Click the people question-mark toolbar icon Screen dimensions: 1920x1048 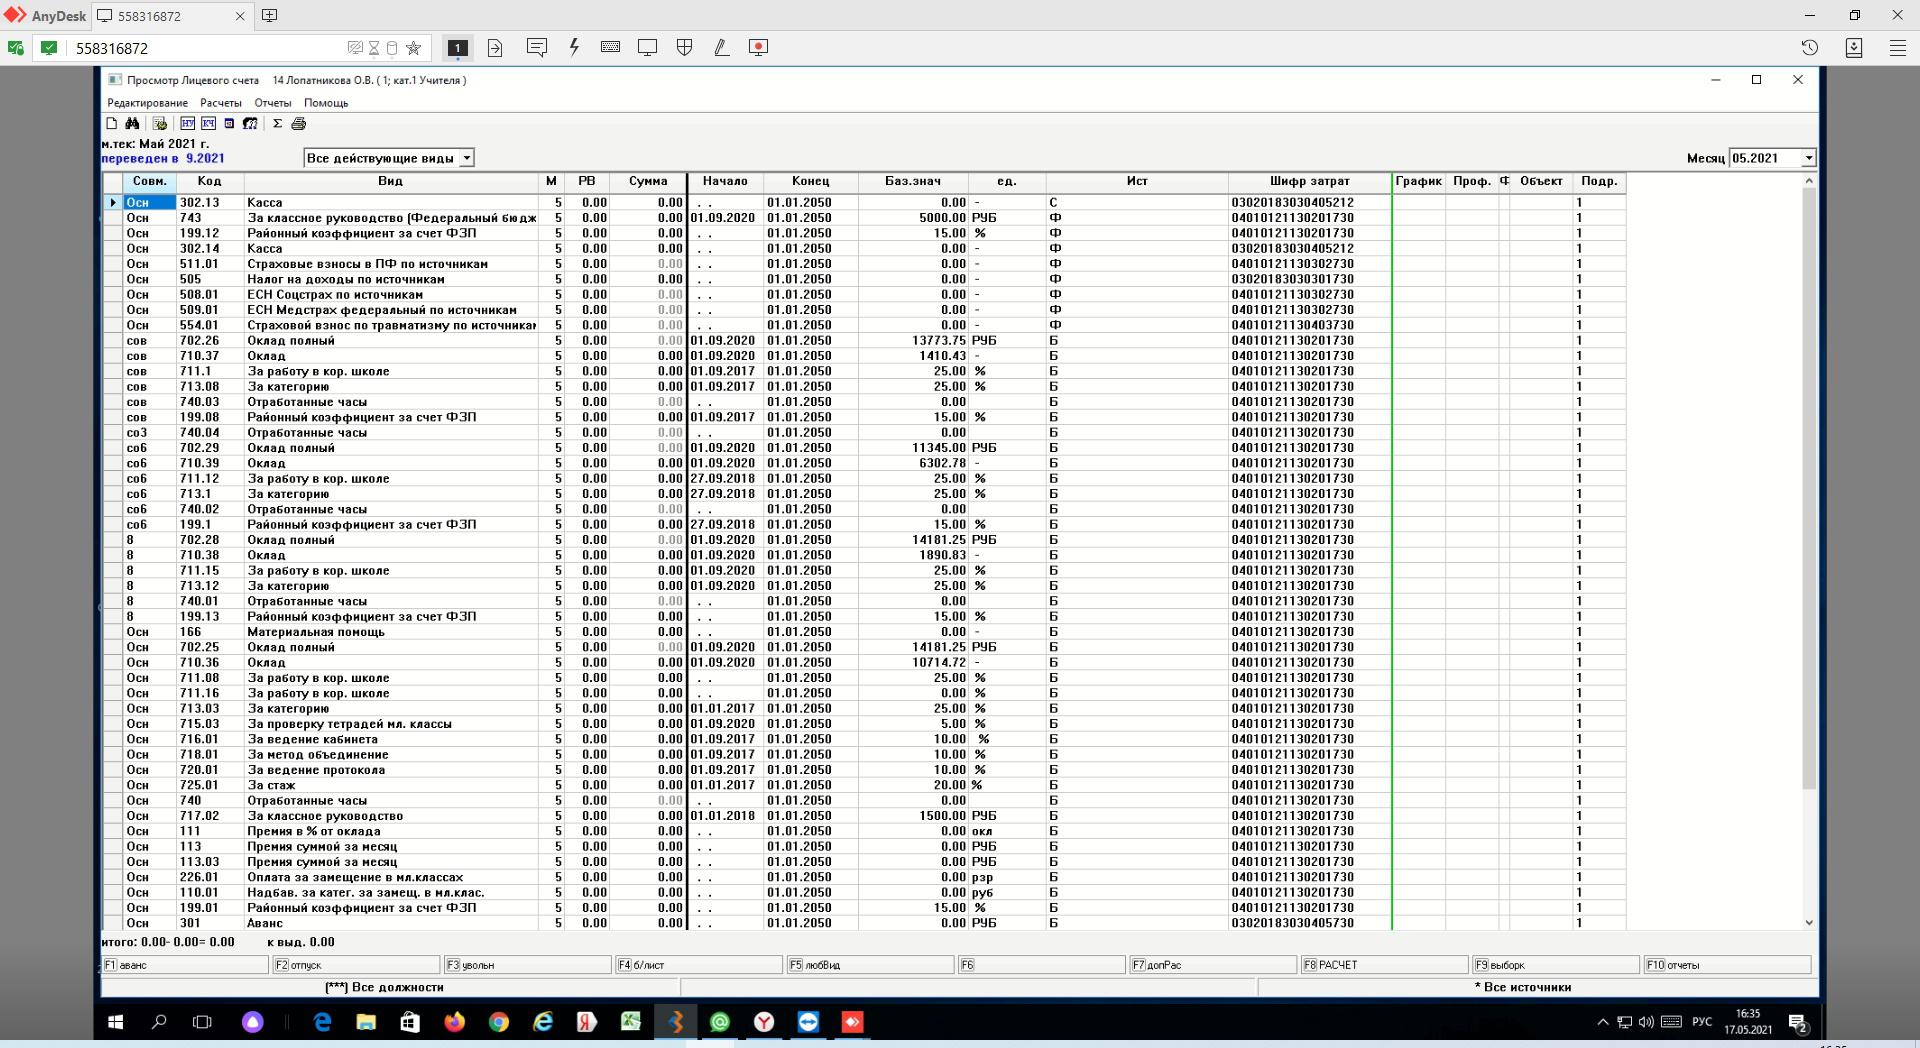[x=250, y=124]
